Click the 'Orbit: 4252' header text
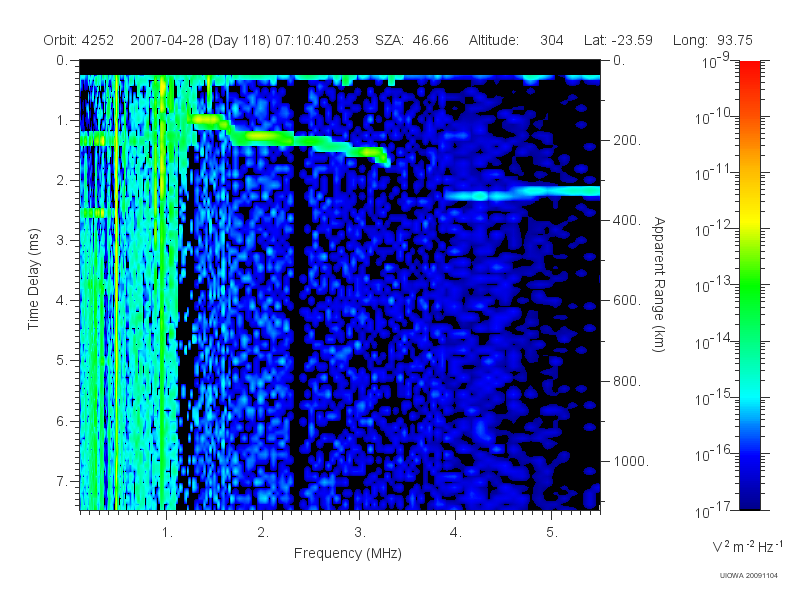This screenshot has width=800, height=600. pos(79,40)
